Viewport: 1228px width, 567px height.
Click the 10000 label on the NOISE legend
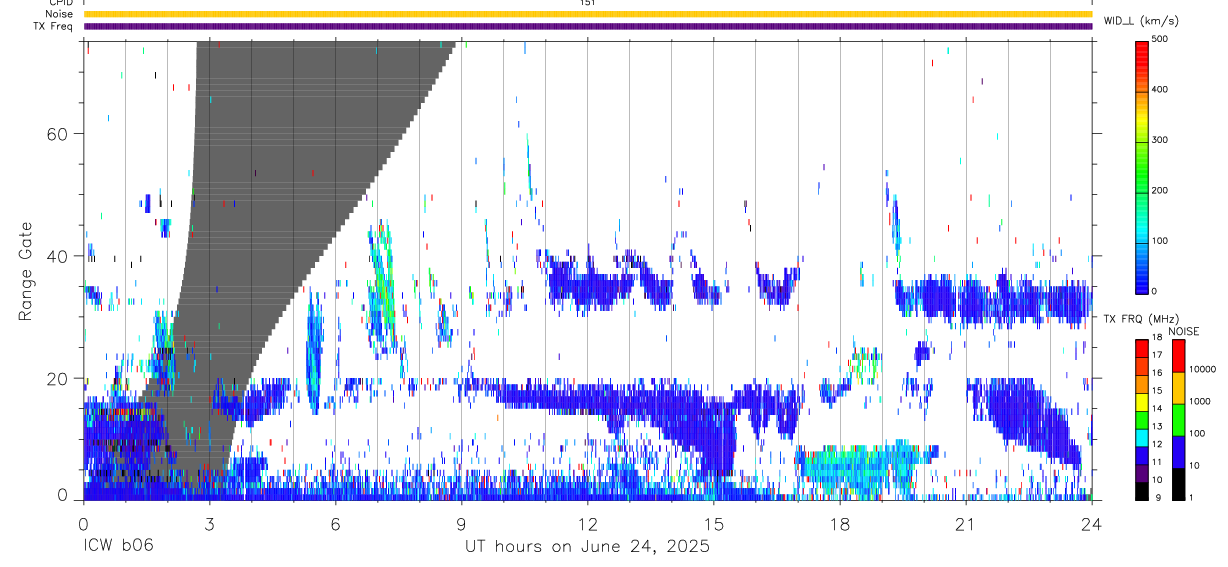coord(1202,369)
